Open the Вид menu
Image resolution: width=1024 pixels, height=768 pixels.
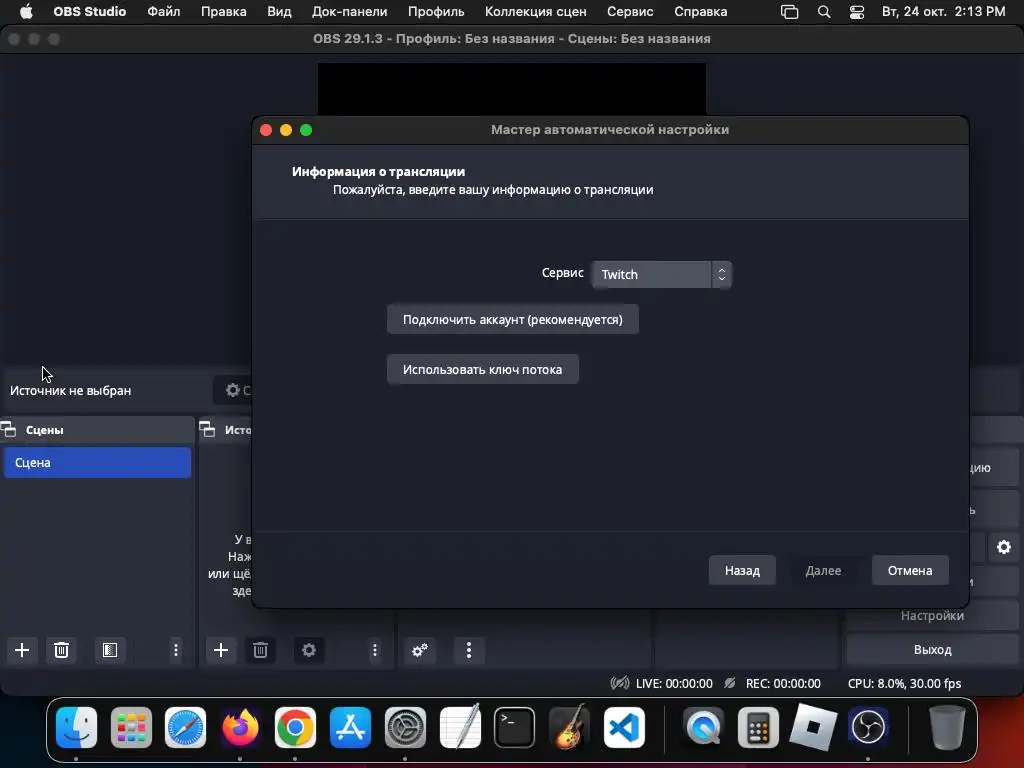(x=280, y=12)
